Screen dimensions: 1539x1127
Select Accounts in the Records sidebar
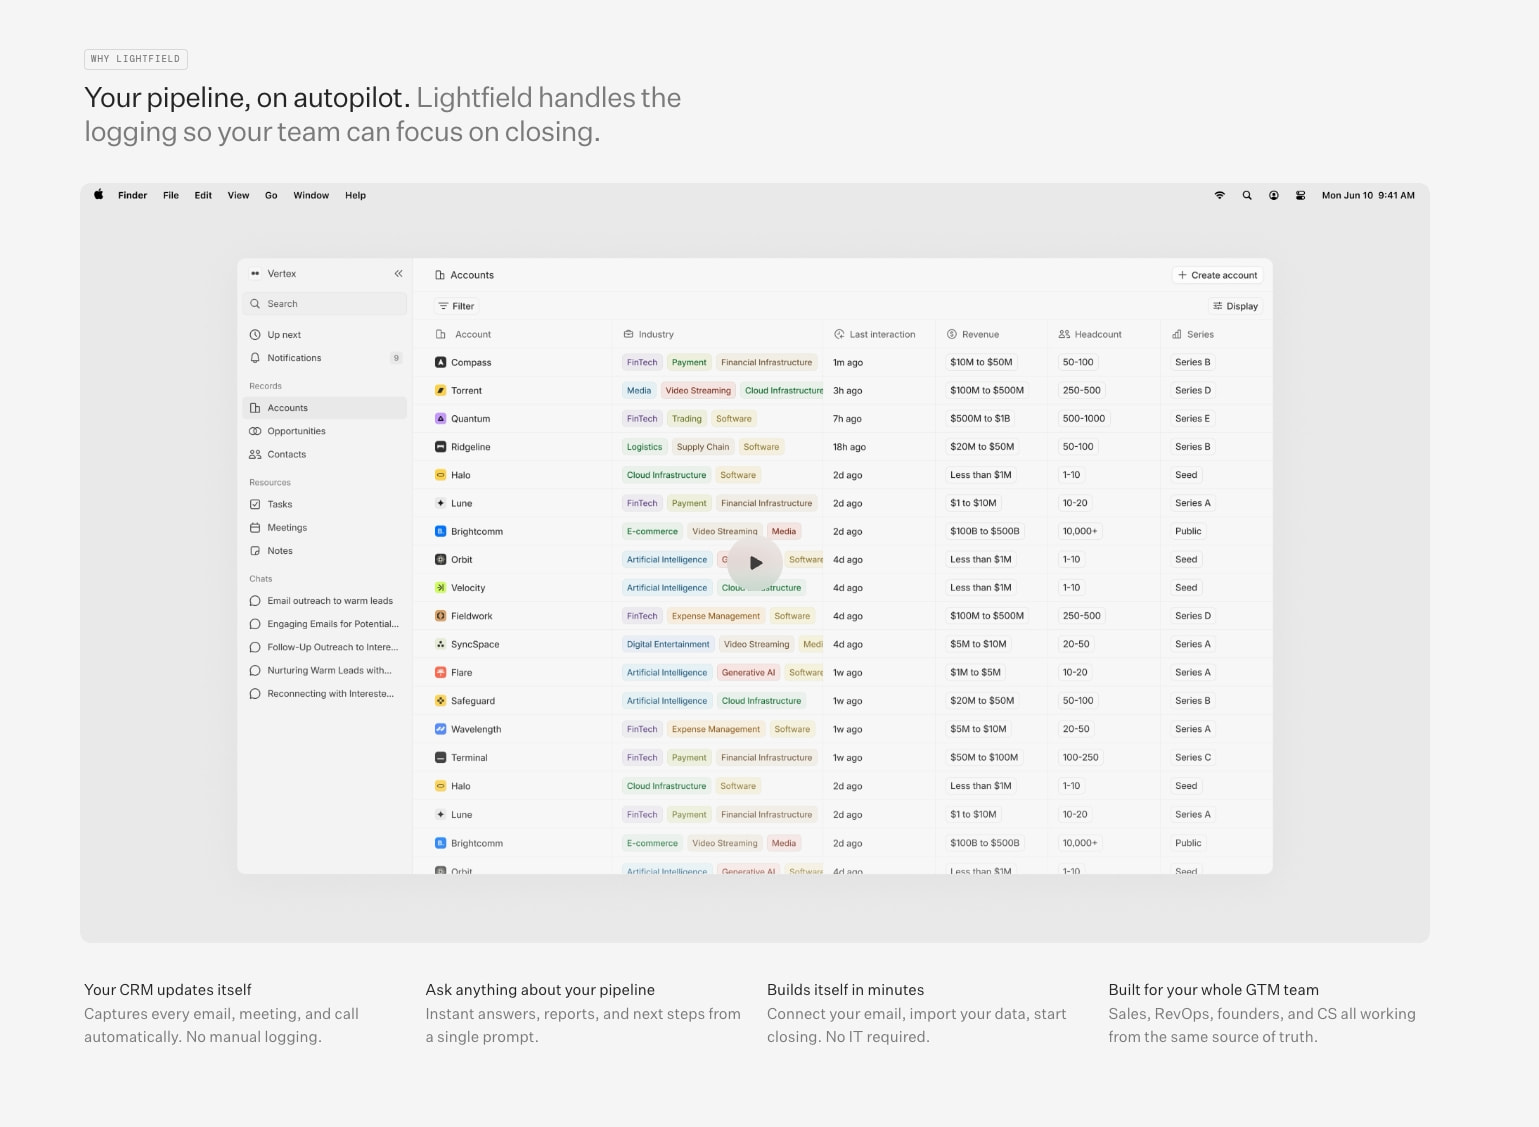325,408
